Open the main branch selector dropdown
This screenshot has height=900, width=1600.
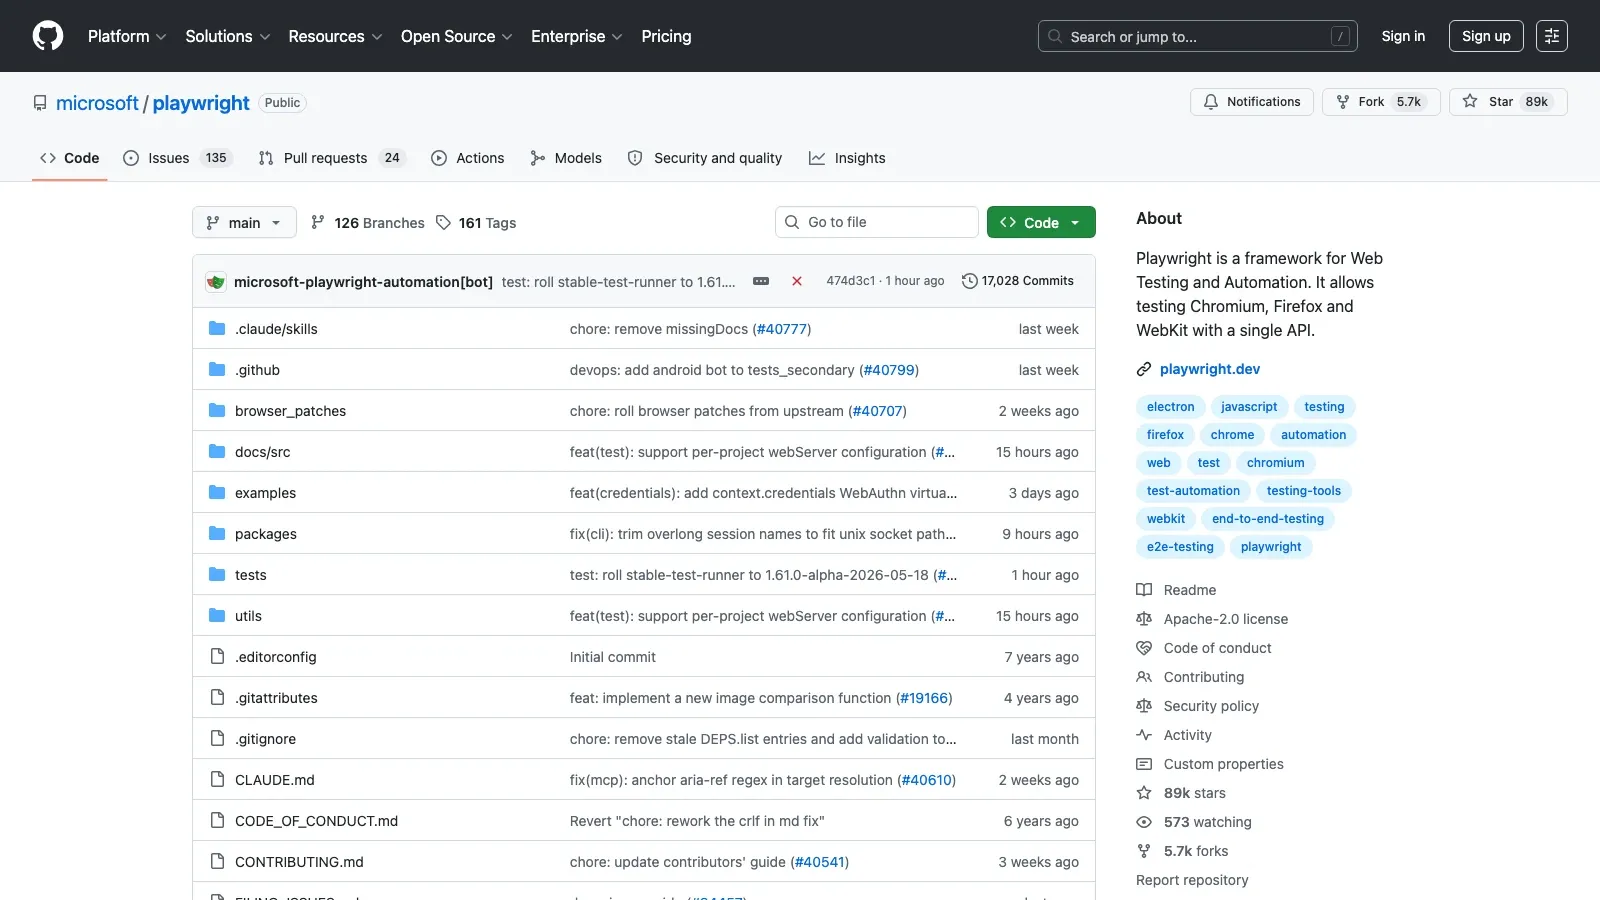pyautogui.click(x=244, y=222)
